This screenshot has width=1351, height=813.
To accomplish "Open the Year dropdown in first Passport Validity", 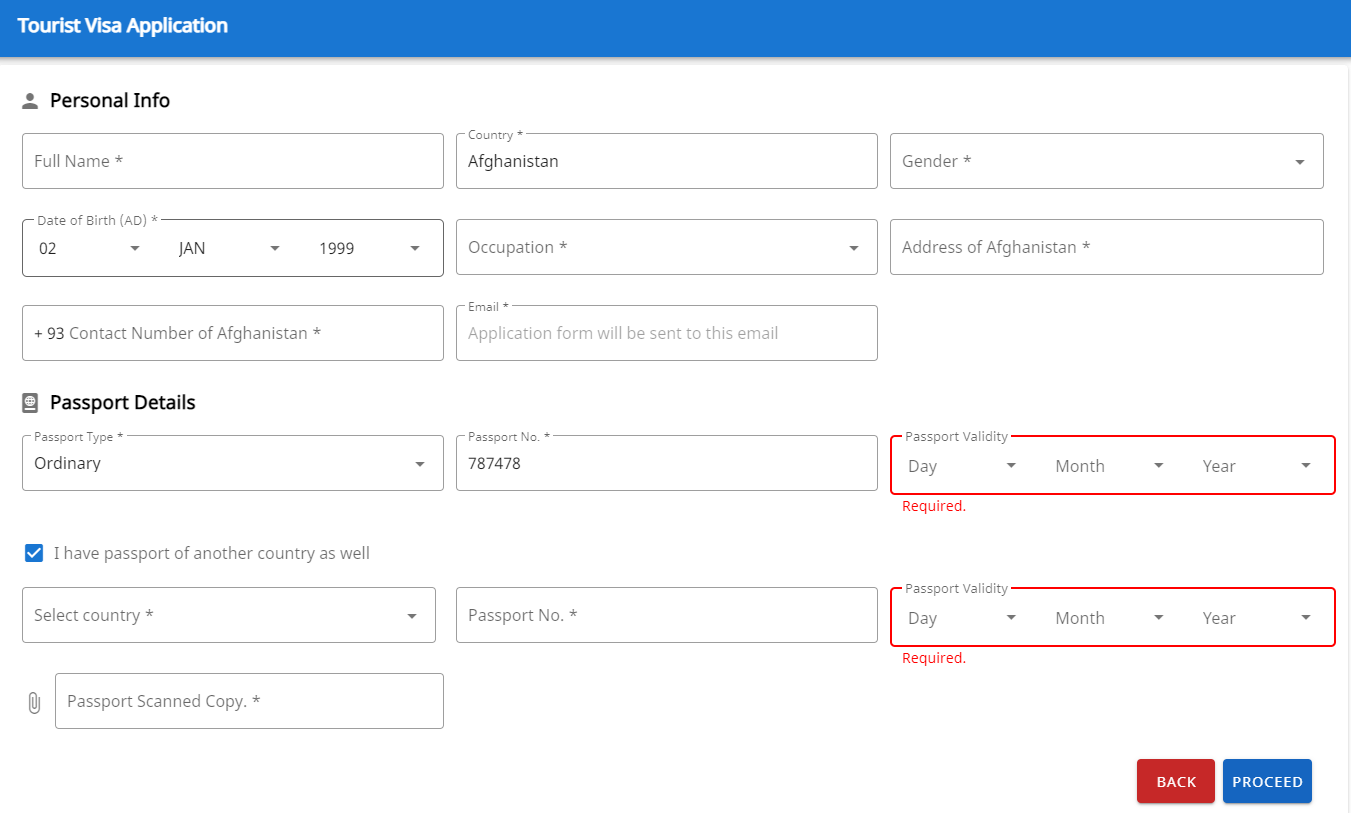I will (x=1257, y=466).
